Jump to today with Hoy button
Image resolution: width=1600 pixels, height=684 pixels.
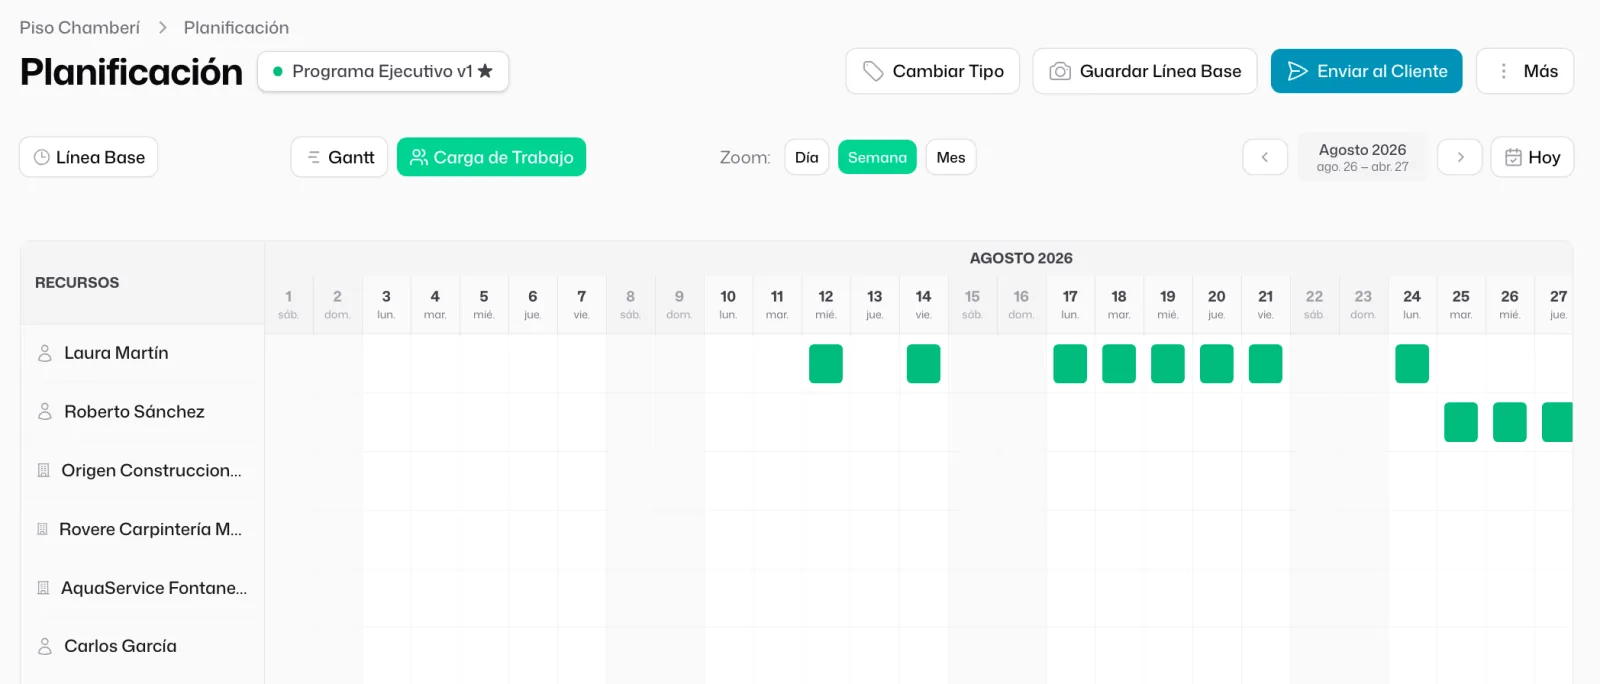1532,157
